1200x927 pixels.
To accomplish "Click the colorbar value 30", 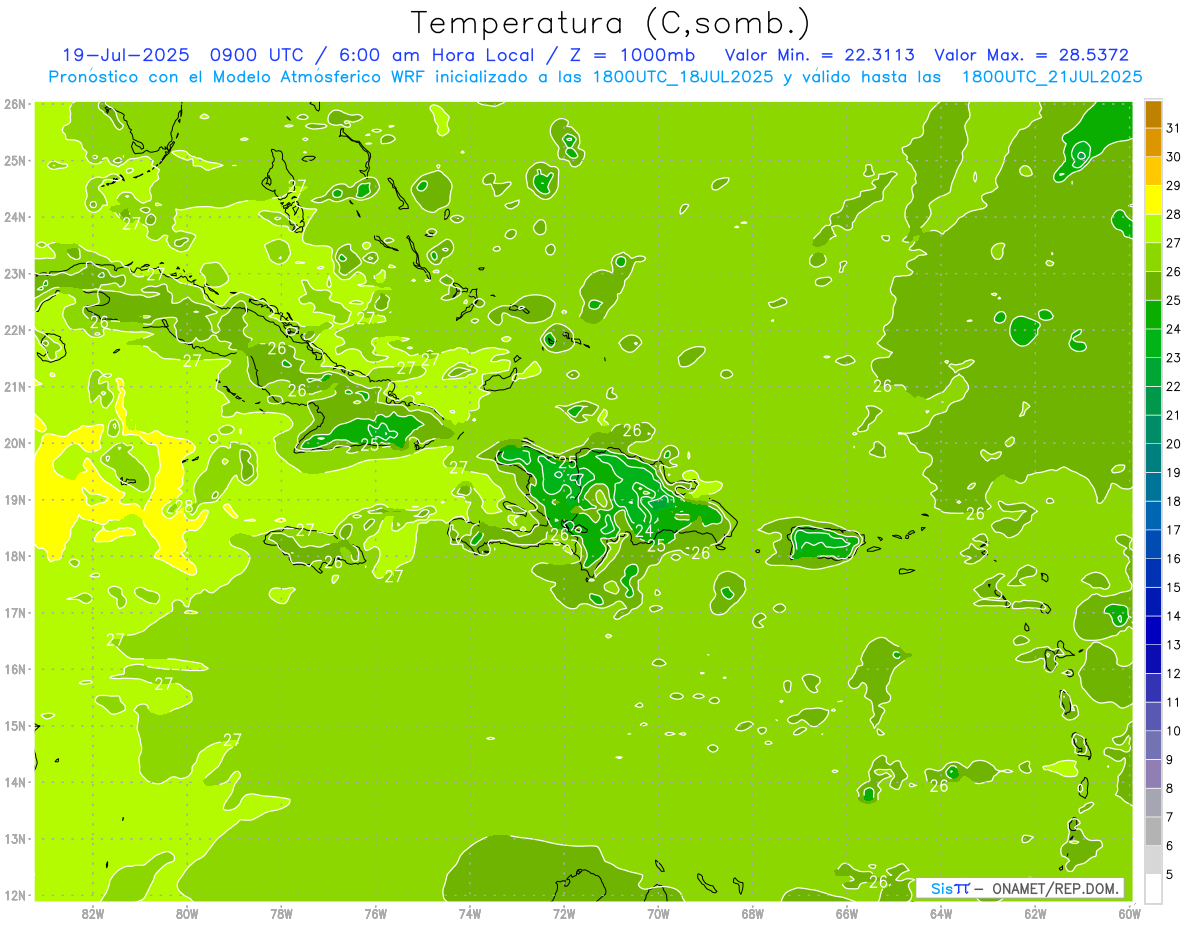I will point(1174,157).
